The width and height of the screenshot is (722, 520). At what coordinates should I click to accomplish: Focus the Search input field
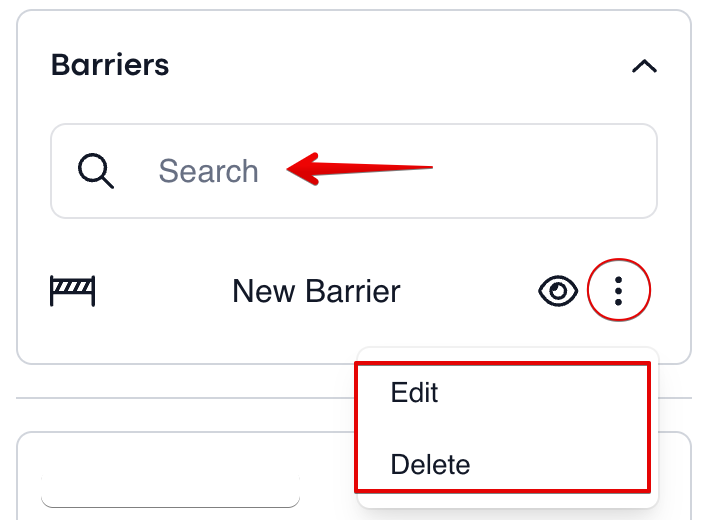click(x=354, y=171)
